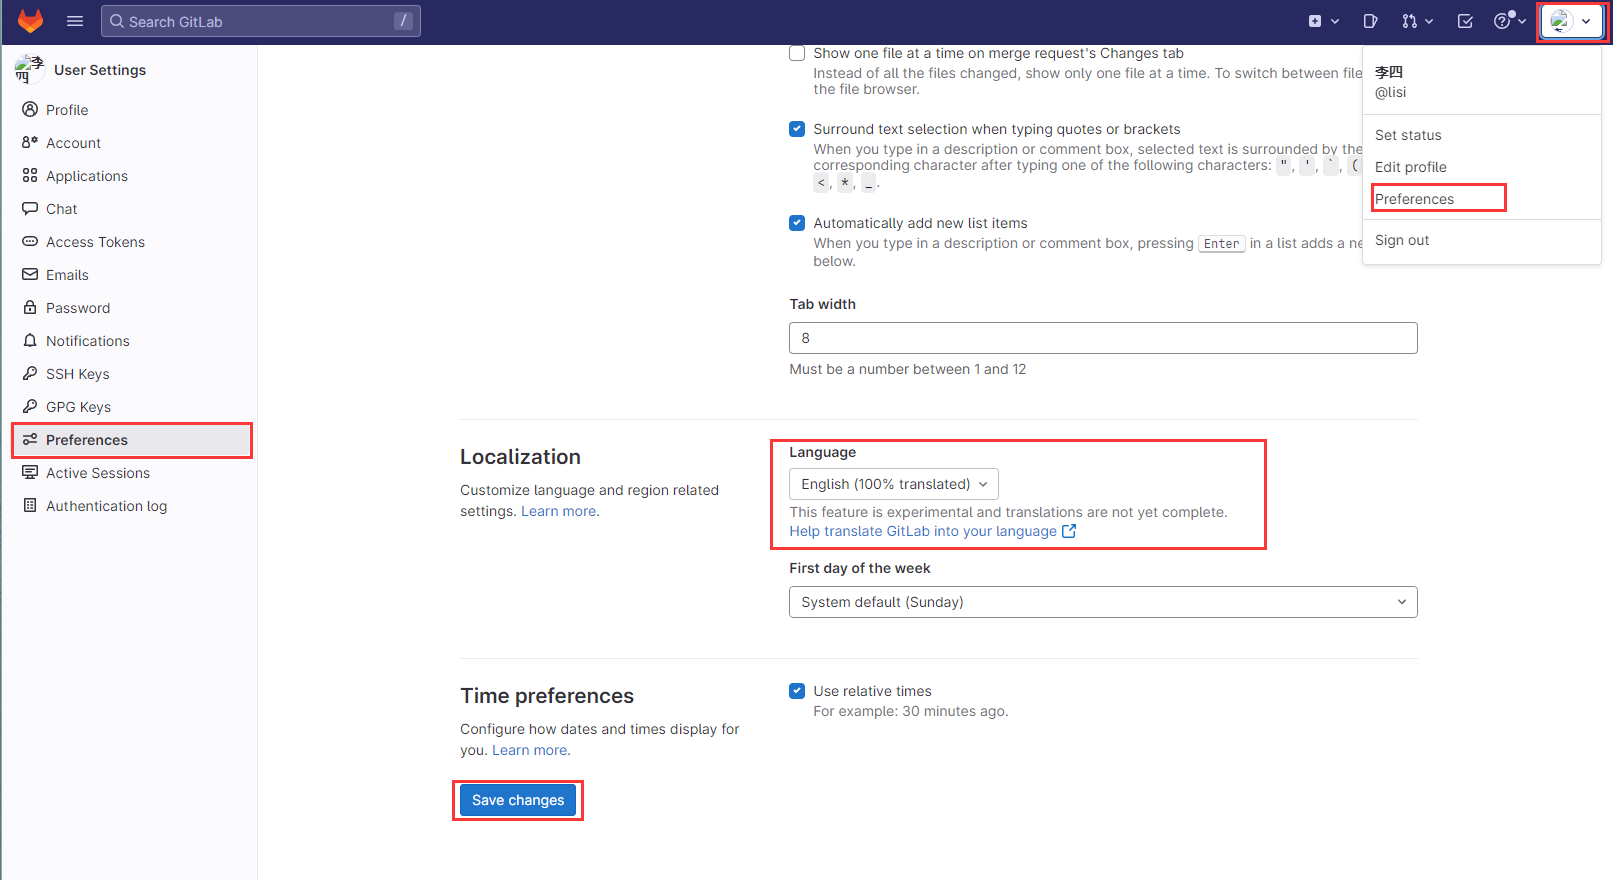Open the hamburger navigation menu
The image size is (1613, 880).
(x=75, y=21)
